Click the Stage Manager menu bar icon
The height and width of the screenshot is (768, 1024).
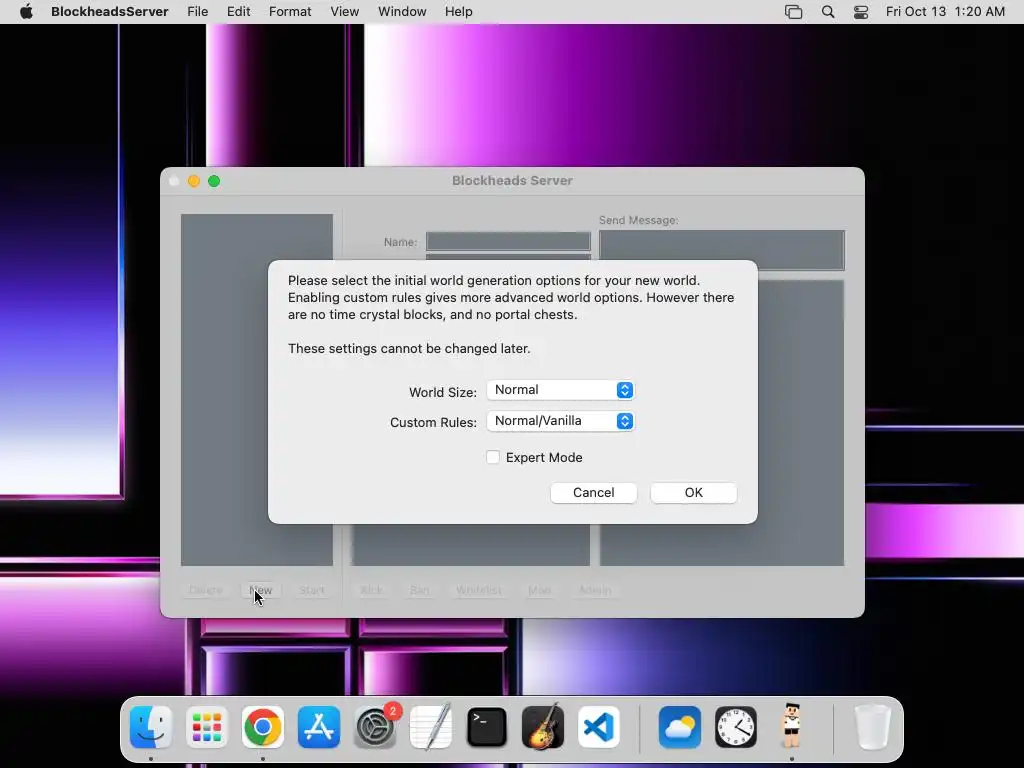coord(793,12)
